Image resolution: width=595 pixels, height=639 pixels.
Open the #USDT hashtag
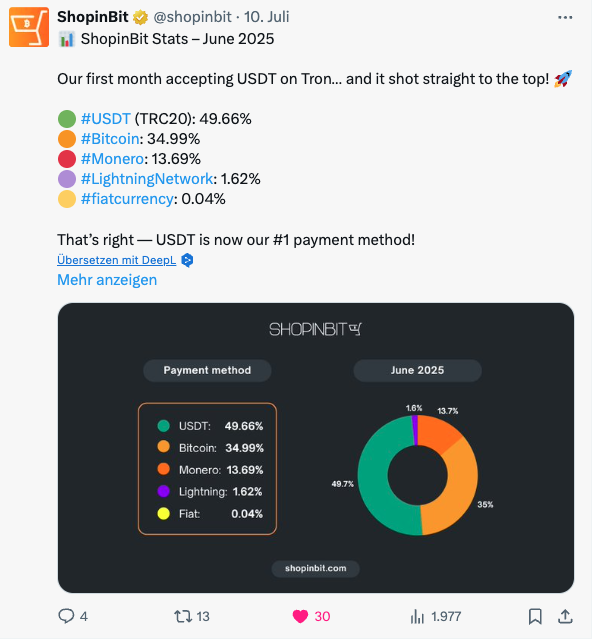(x=106, y=119)
